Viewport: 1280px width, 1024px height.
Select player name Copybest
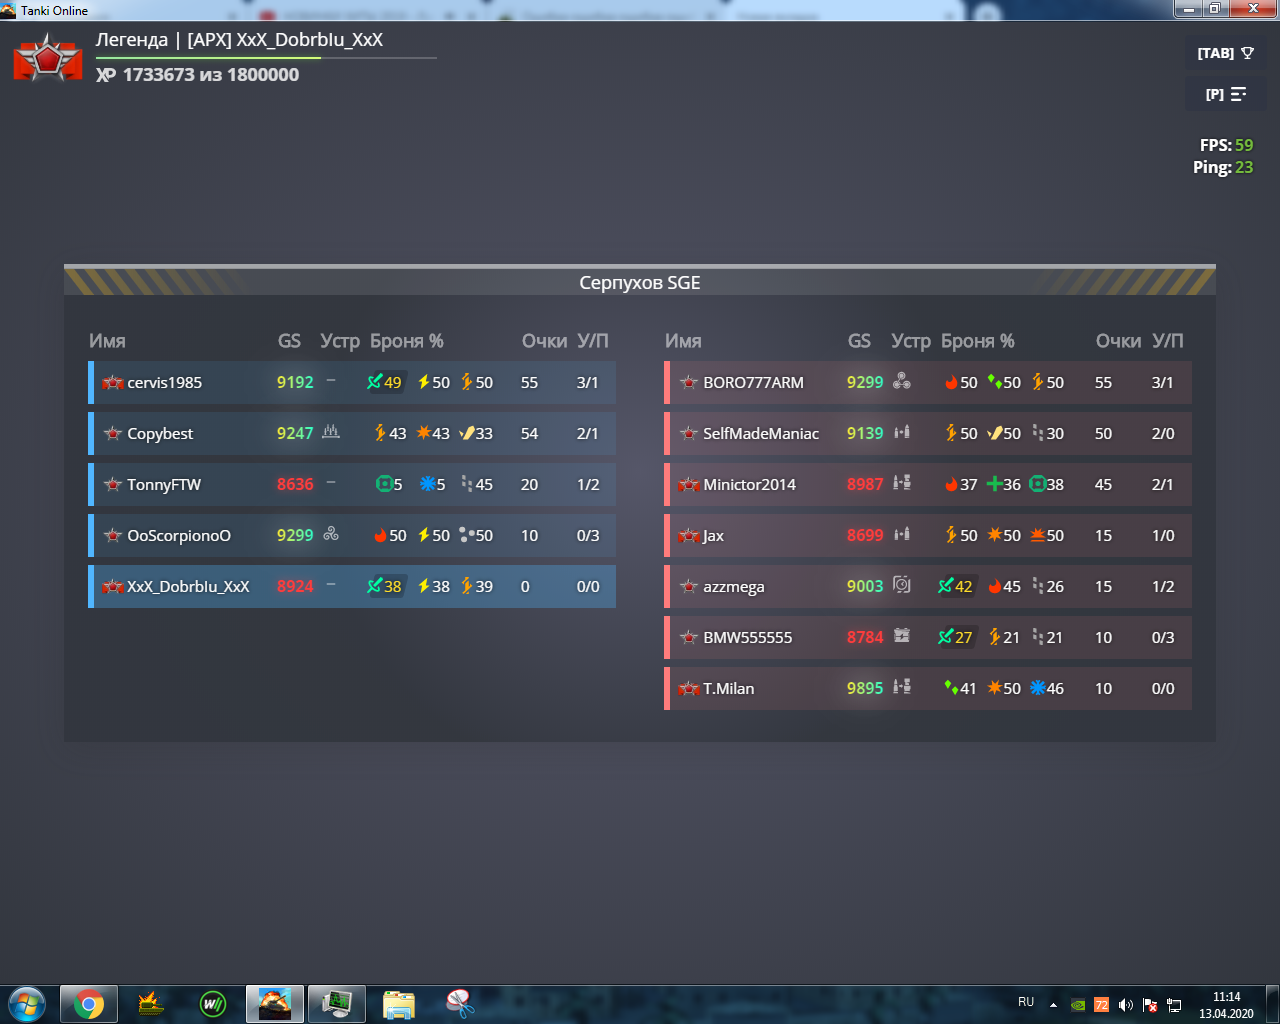pos(160,433)
